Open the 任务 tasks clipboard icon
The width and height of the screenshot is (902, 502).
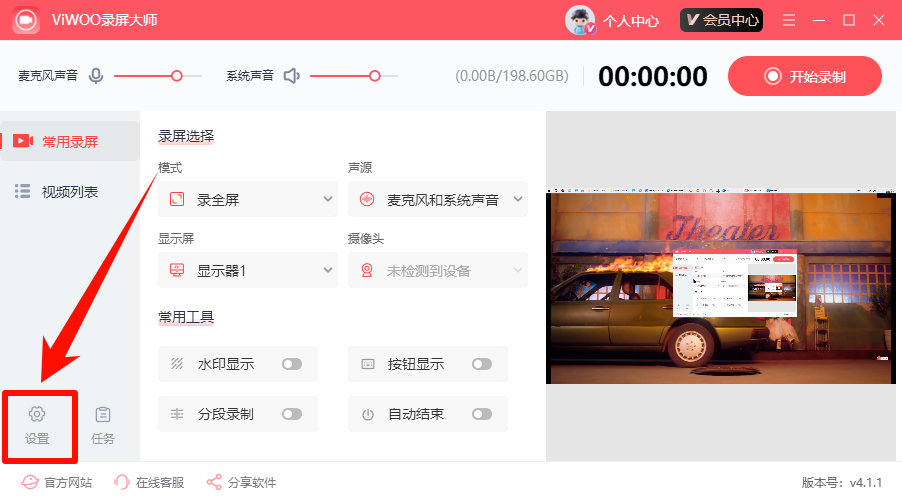[x=103, y=414]
